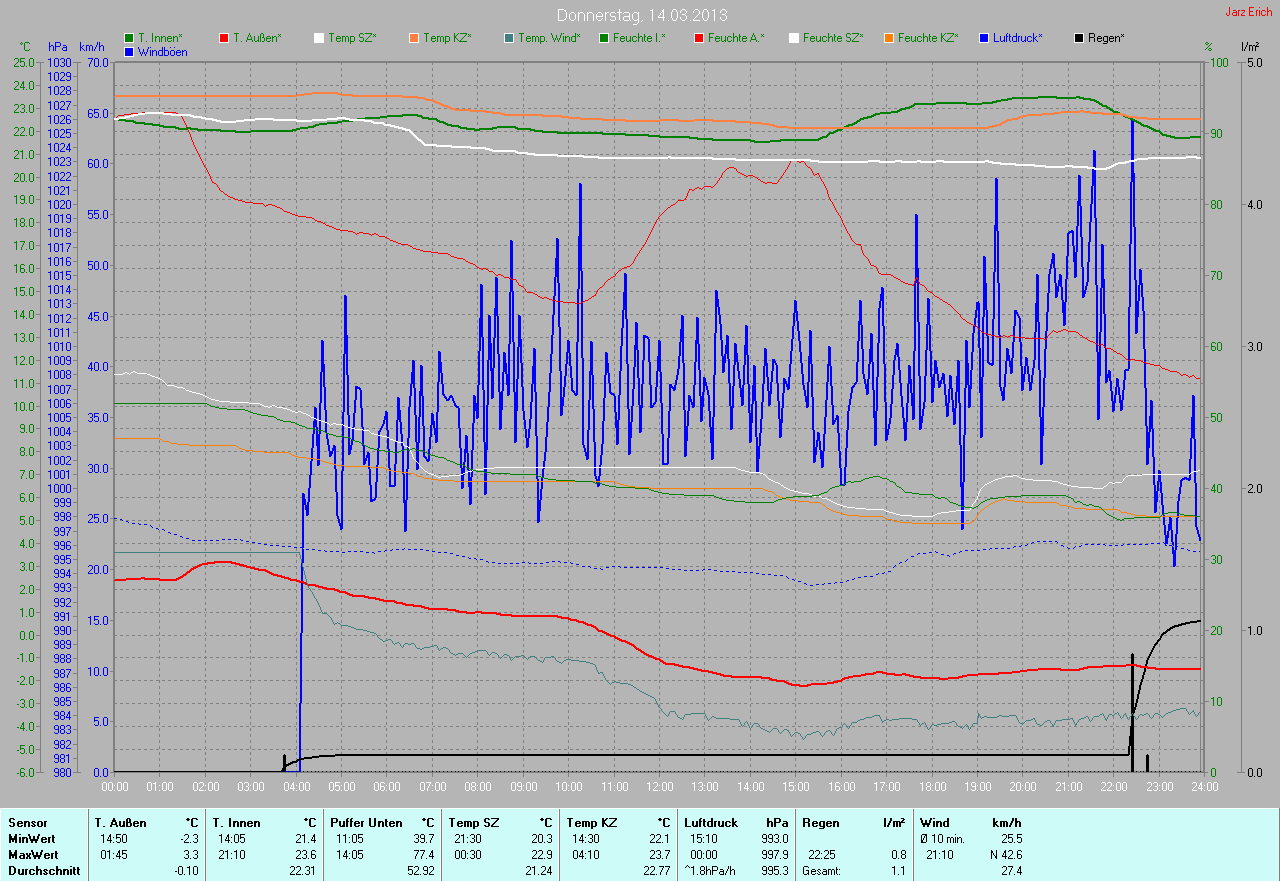Click the T. Außen minimum value '-2.3'
Viewport: 1280px width, 881px height.
point(188,839)
